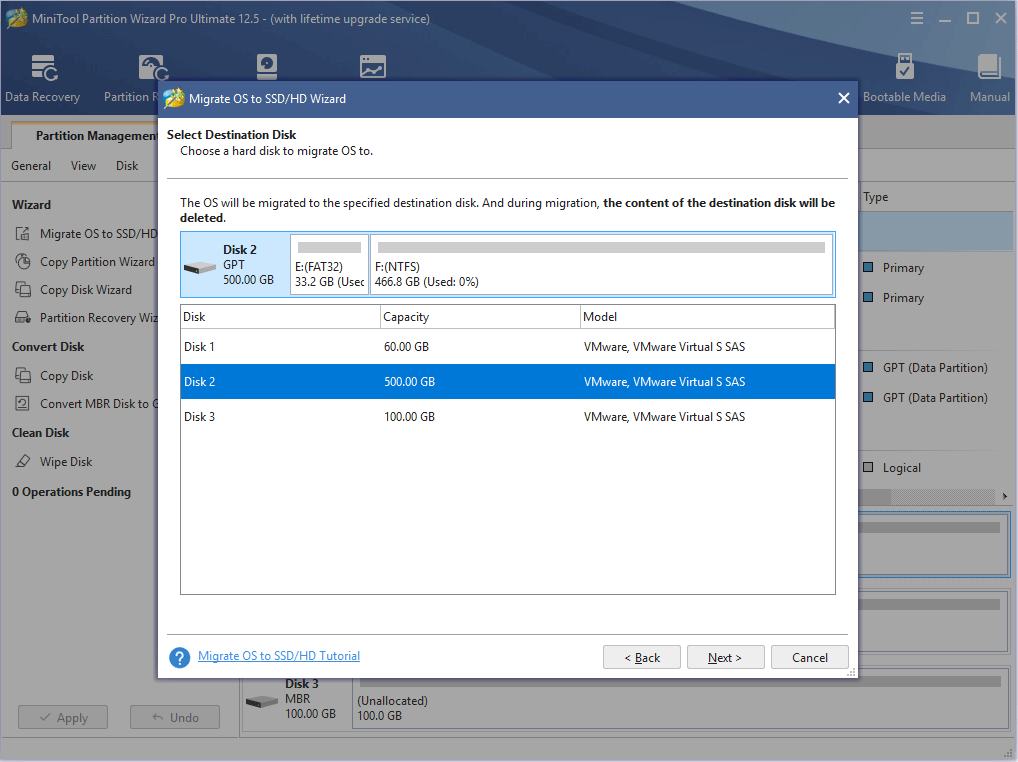Sort list by Model column header
Image resolution: width=1018 pixels, height=762 pixels.
pos(706,317)
